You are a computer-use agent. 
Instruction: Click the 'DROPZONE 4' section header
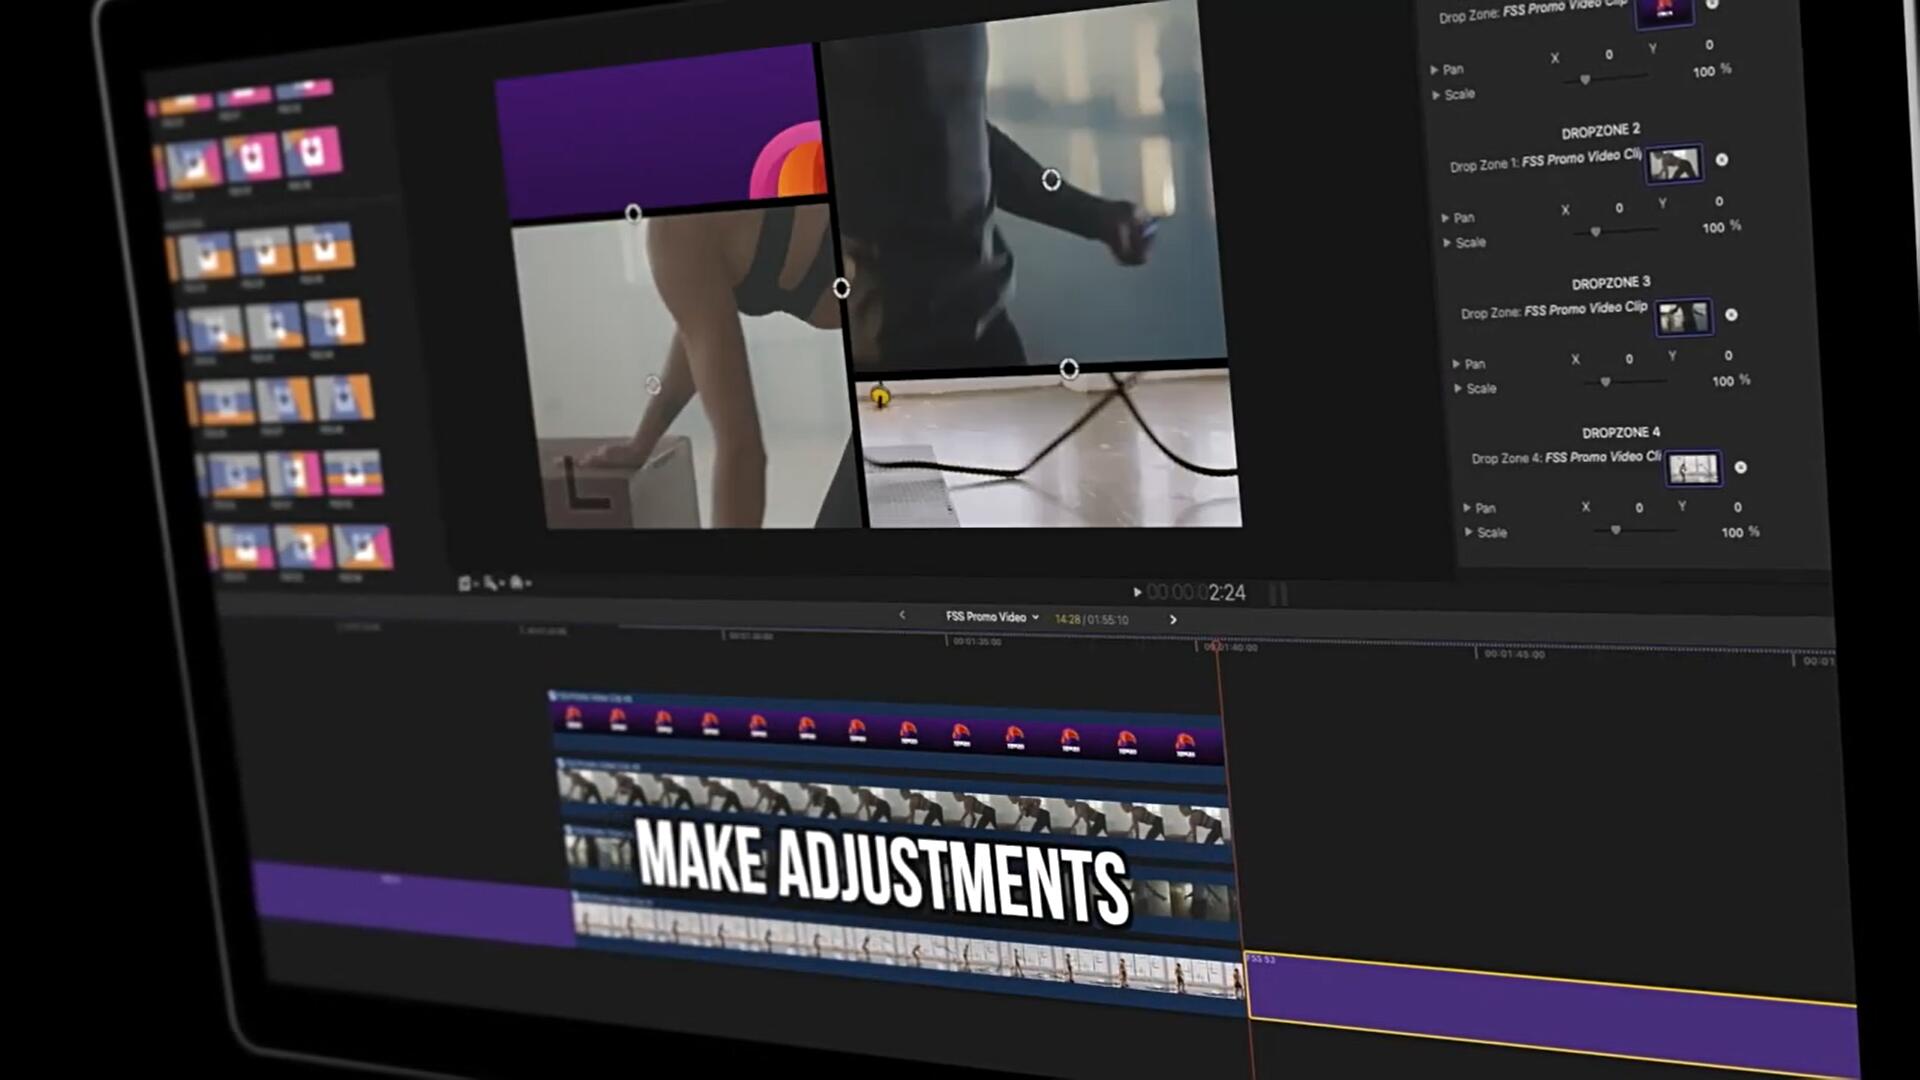click(x=1621, y=432)
